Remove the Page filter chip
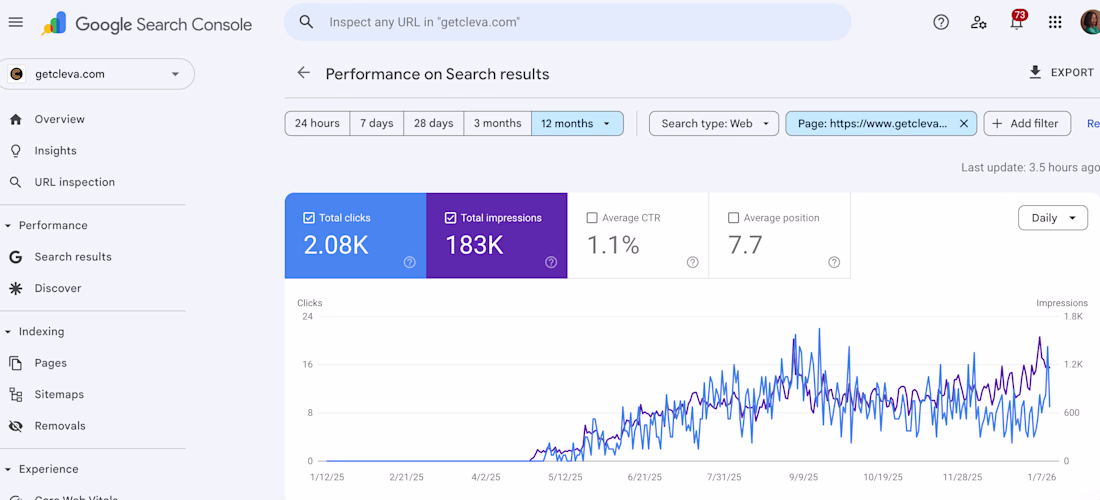This screenshot has height=500, width=1100. click(x=964, y=124)
